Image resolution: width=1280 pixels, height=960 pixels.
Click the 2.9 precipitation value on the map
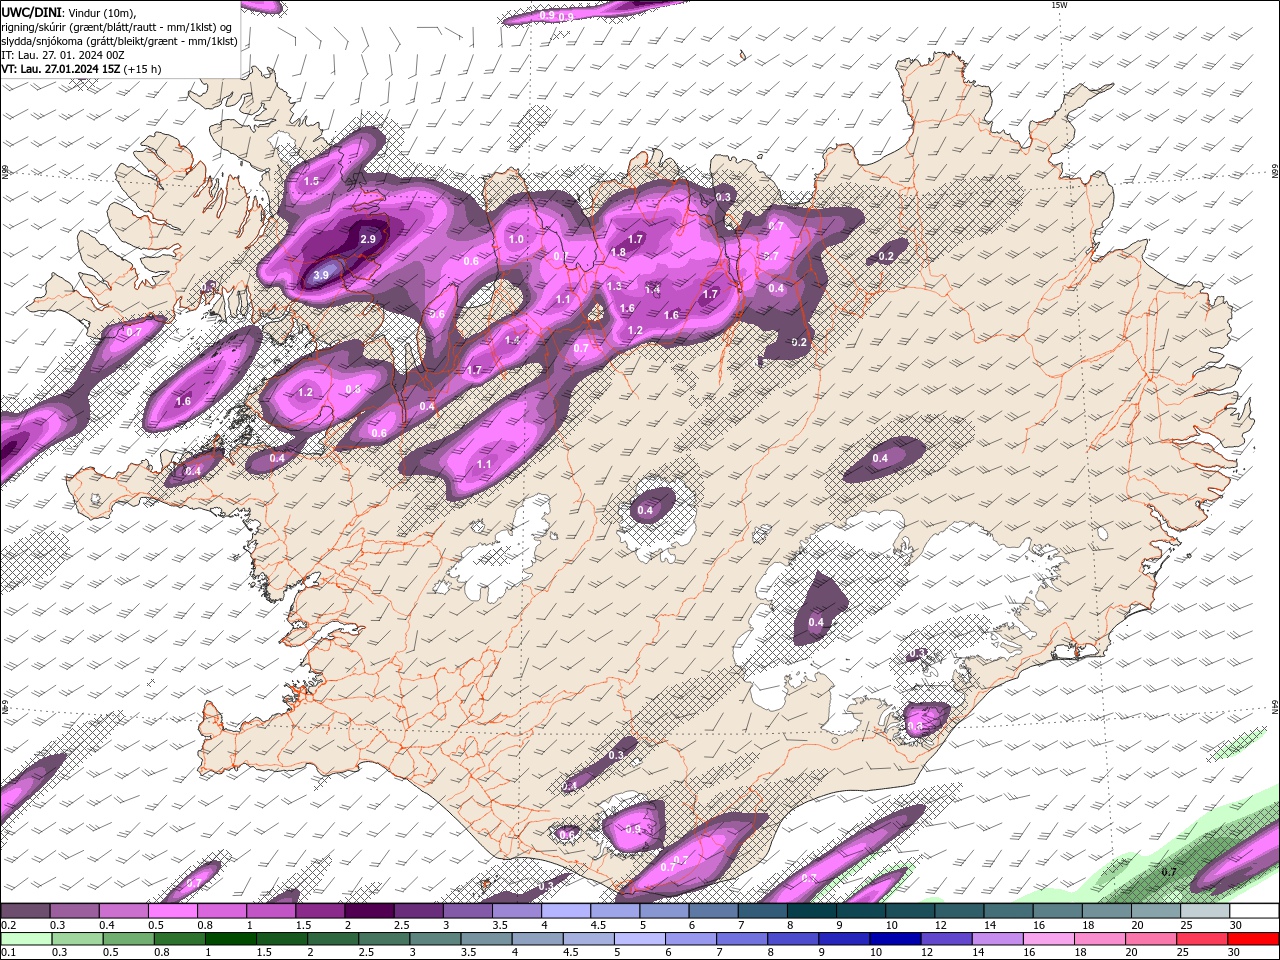click(x=368, y=239)
